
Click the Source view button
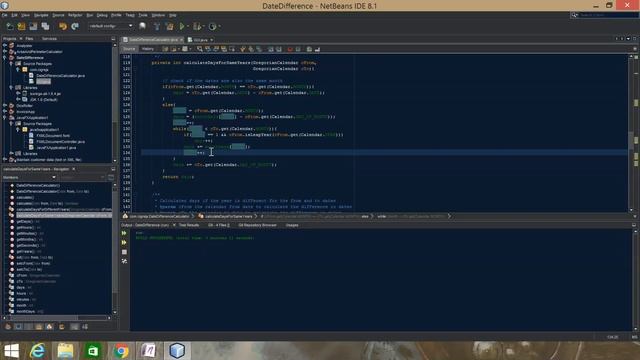(x=129, y=49)
